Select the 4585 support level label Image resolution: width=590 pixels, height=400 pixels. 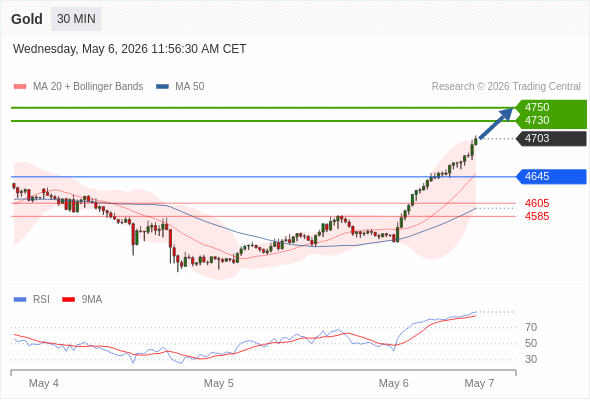(x=537, y=216)
